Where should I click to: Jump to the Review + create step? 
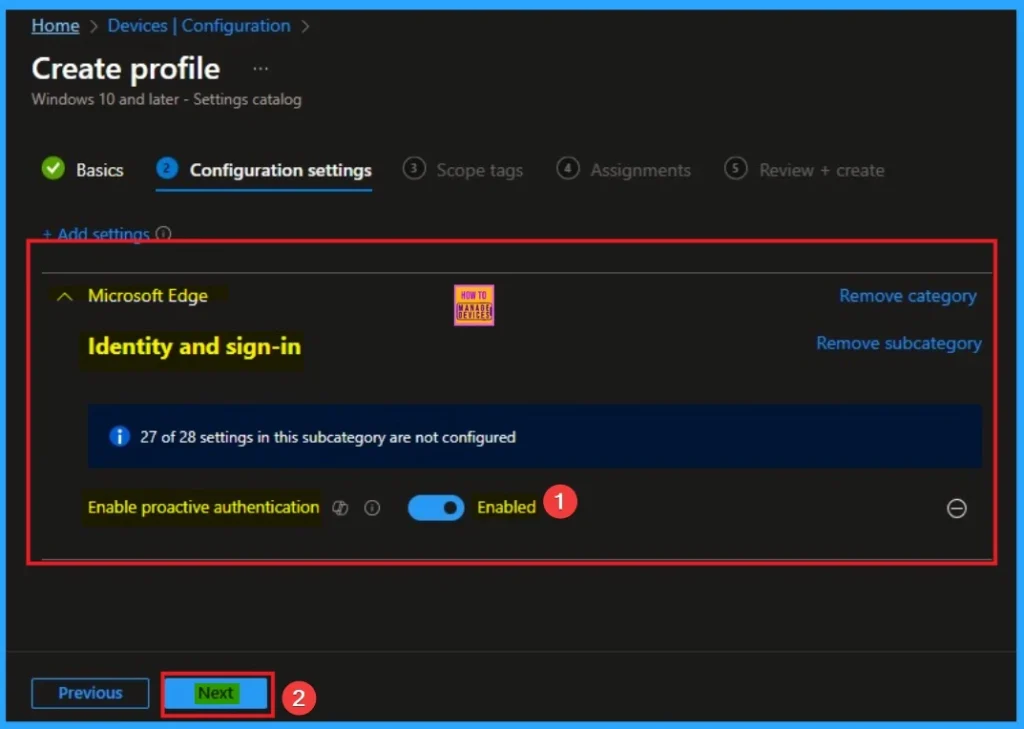(805, 170)
